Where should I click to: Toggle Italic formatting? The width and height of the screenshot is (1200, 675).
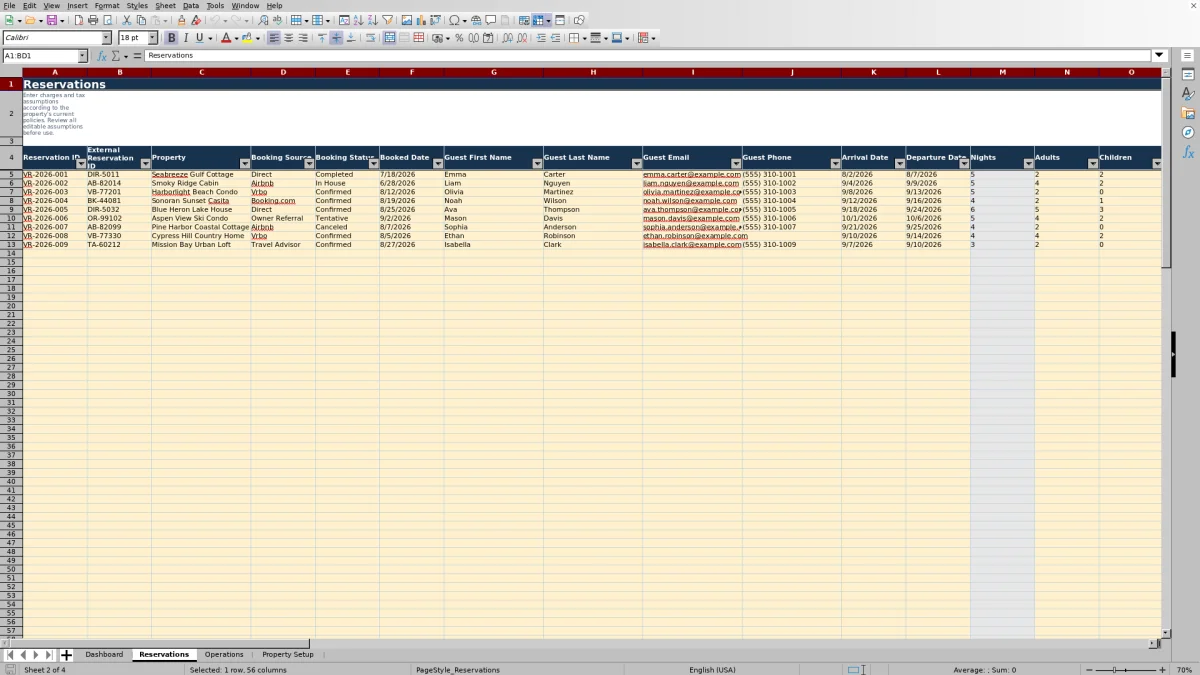(185, 38)
